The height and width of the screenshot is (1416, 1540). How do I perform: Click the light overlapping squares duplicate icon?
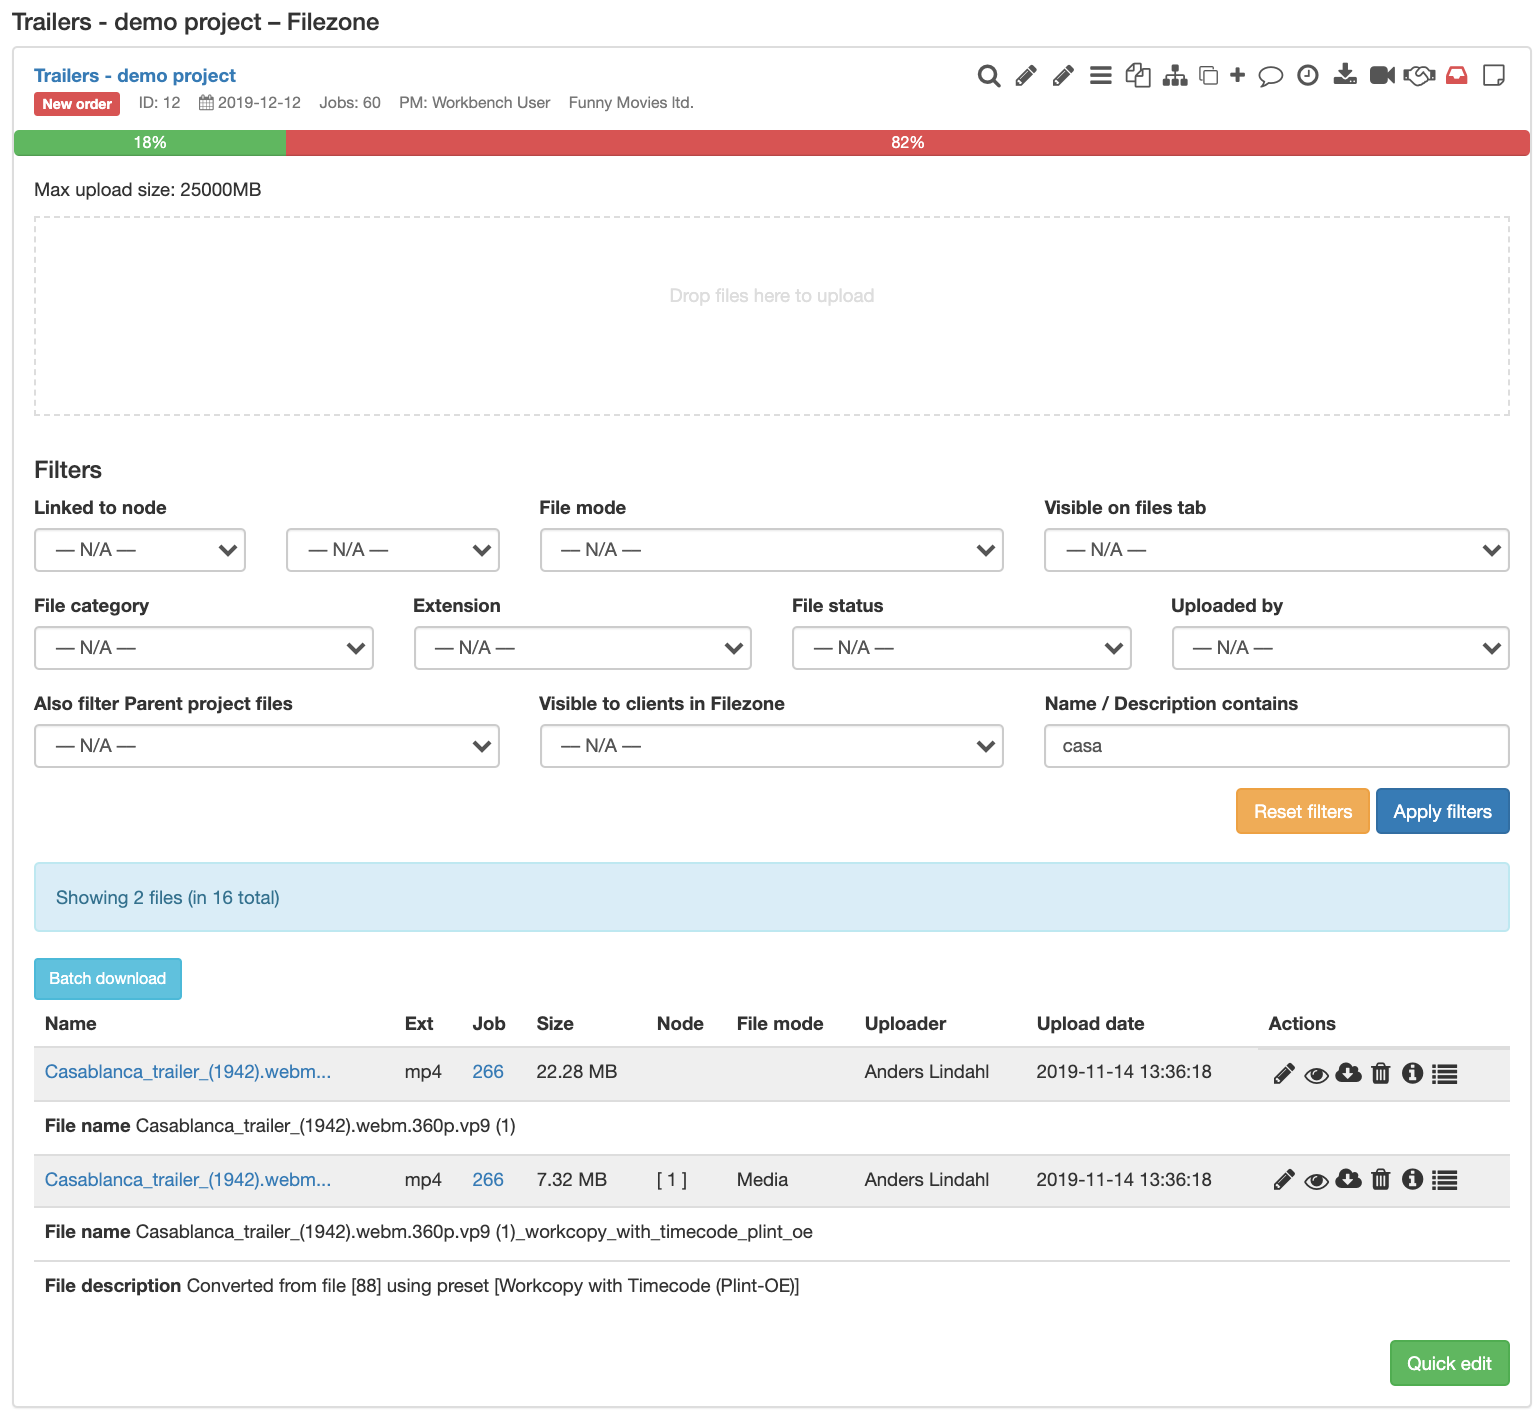coord(1208,76)
